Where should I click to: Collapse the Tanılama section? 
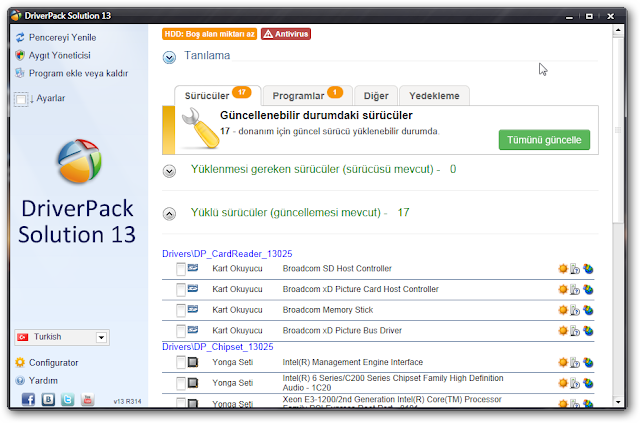pos(169,58)
